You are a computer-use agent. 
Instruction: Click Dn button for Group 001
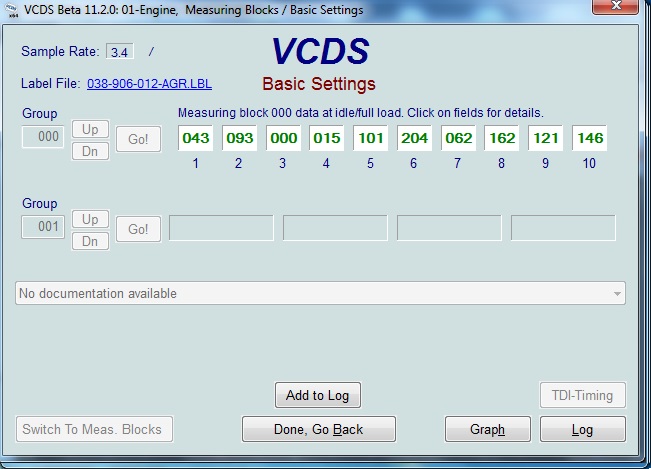pyautogui.click(x=91, y=241)
